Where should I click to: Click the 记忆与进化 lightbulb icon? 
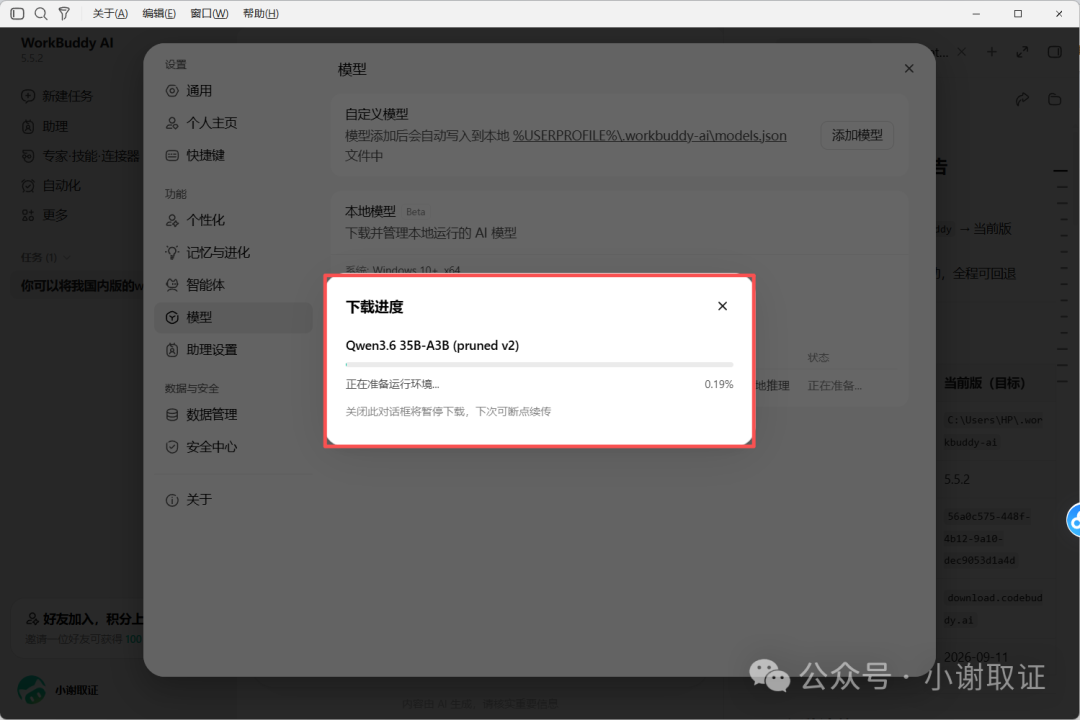pos(172,252)
